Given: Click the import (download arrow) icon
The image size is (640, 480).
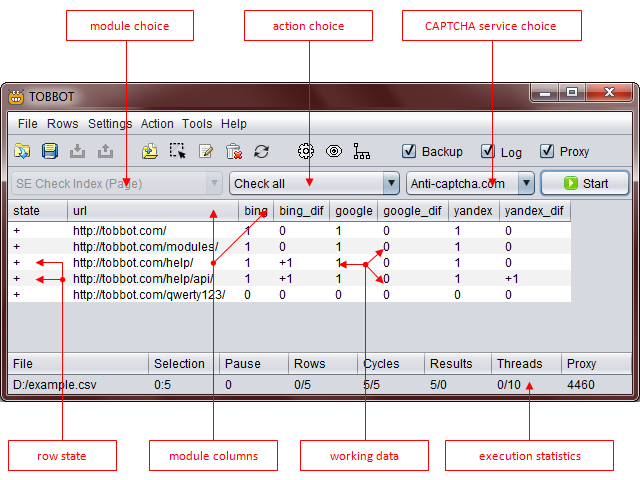Looking at the screenshot, I should (77, 151).
